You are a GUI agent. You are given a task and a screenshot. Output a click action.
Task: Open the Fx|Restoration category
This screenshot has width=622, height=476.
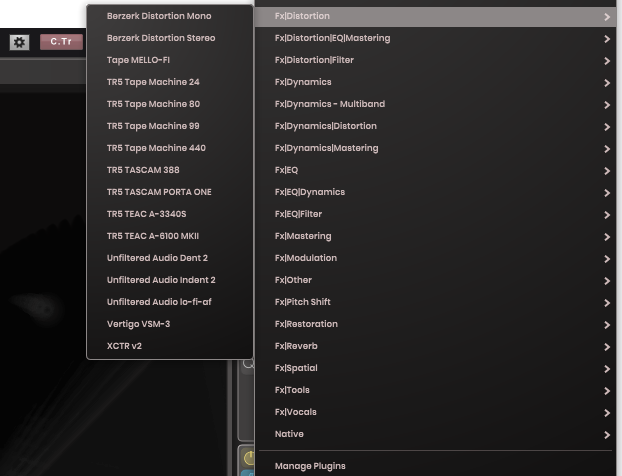coord(436,325)
